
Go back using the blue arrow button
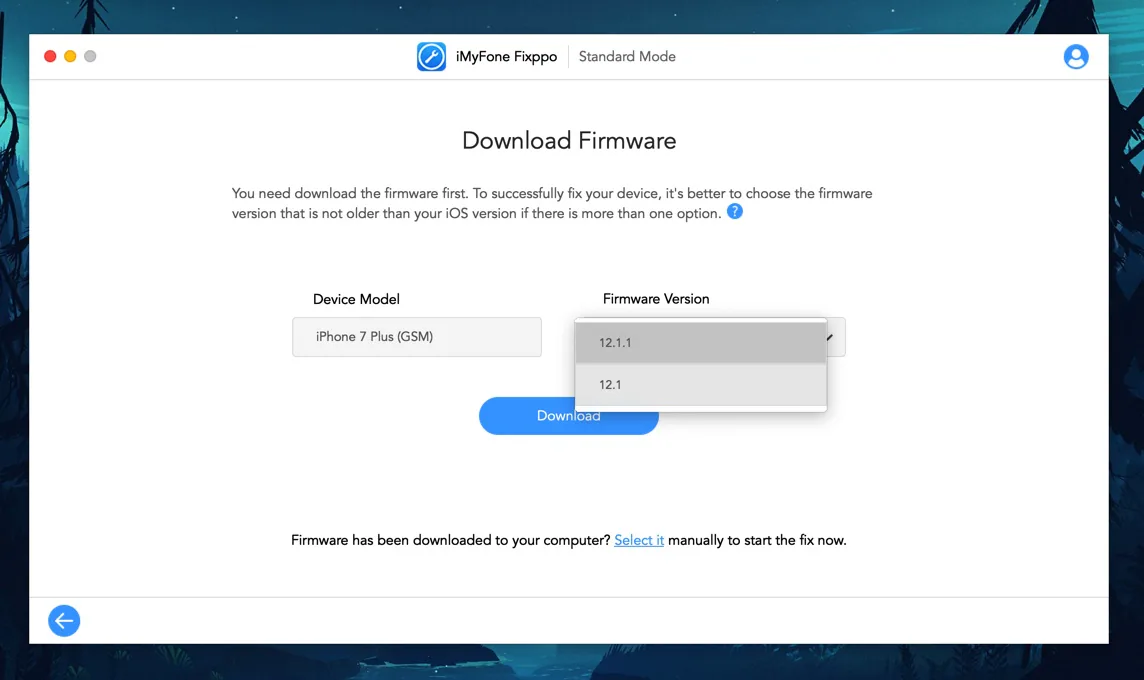(64, 621)
